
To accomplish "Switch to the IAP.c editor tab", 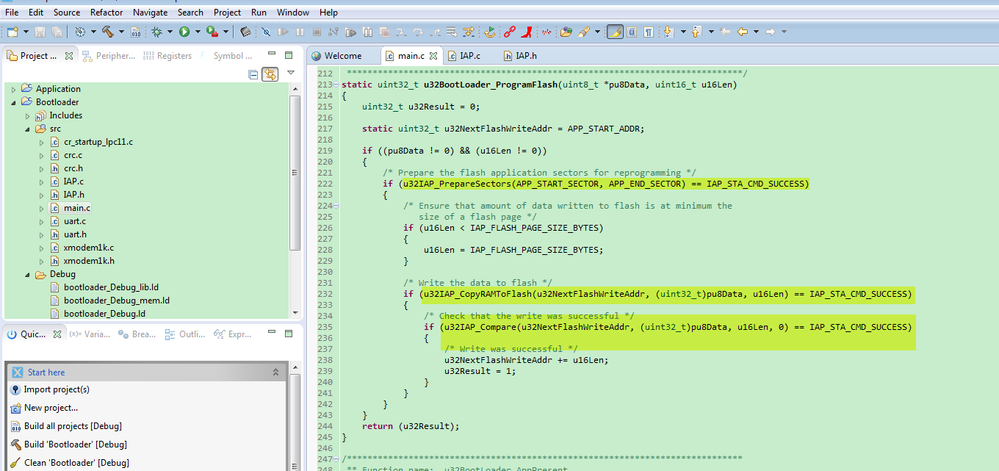I will tap(463, 55).
